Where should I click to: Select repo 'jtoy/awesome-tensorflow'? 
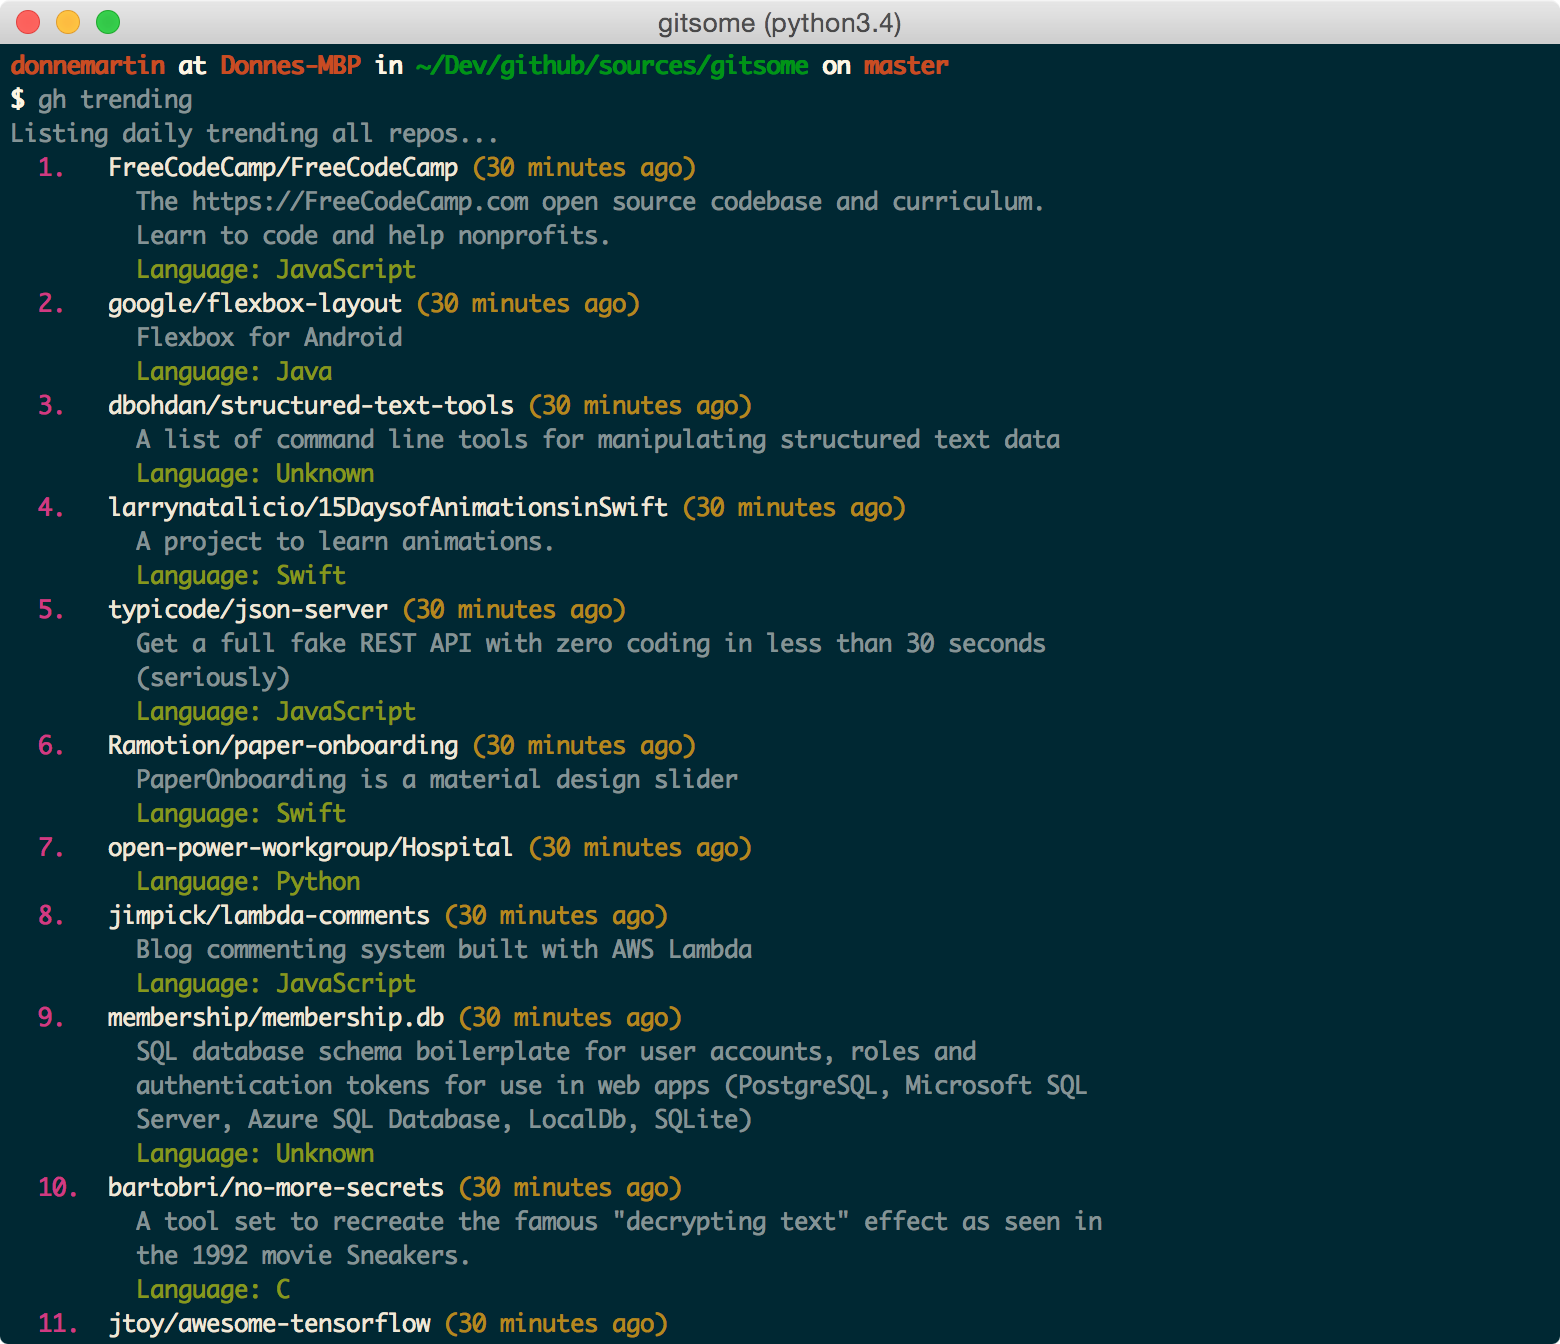269,1324
